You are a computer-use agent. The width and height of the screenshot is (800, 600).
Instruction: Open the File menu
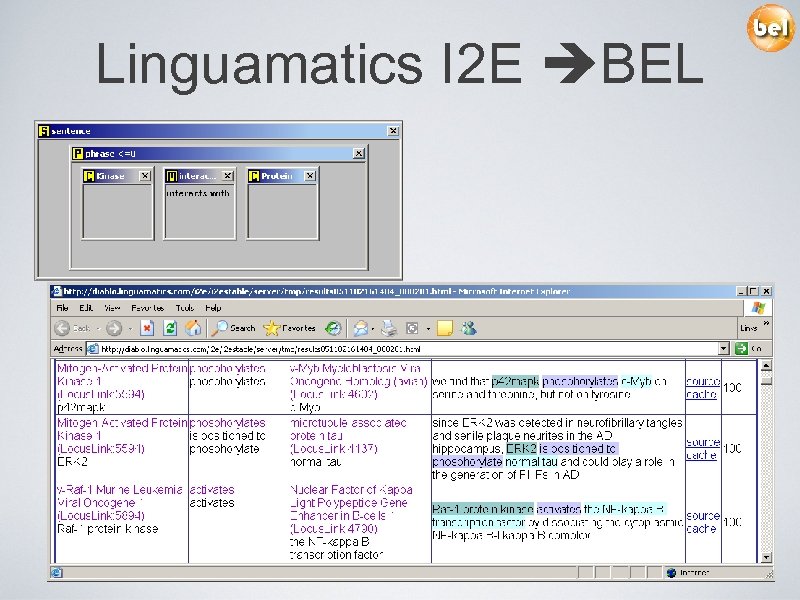[62, 308]
